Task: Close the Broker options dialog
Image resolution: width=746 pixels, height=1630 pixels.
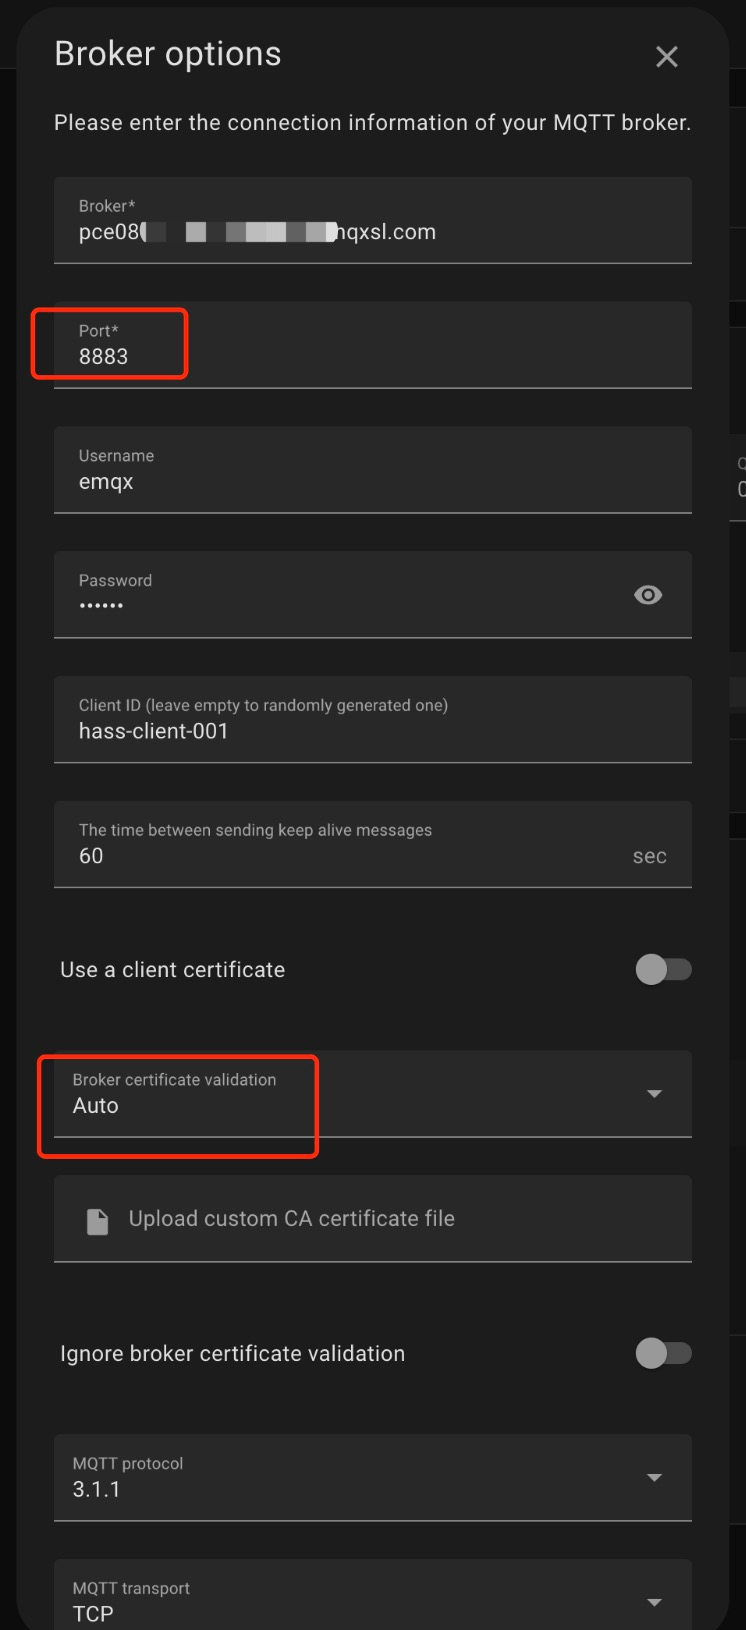Action: tap(666, 56)
